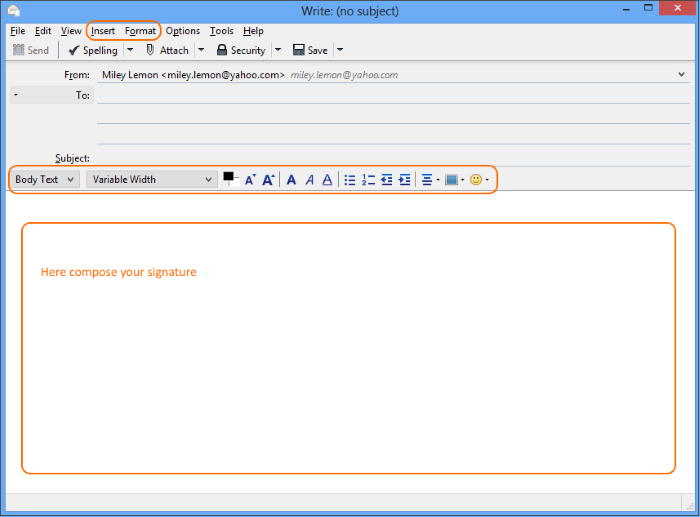The height and width of the screenshot is (517, 700).
Task: Toggle italic text formatting
Action: pos(309,179)
